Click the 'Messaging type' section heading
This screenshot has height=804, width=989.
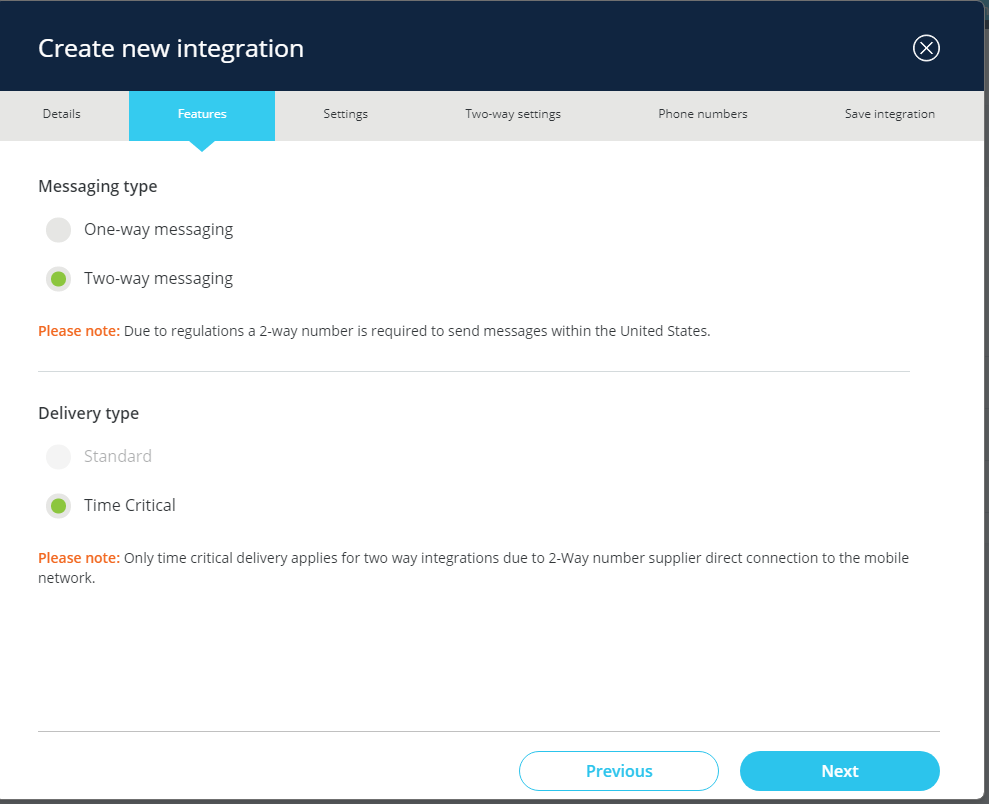click(97, 186)
